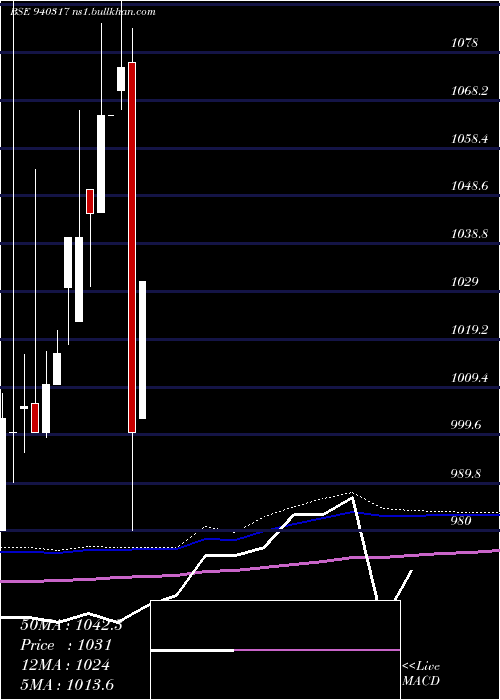Image resolution: width=500 pixels, height=700 pixels.
Task: Click the 50MA value readout
Action: [71, 625]
